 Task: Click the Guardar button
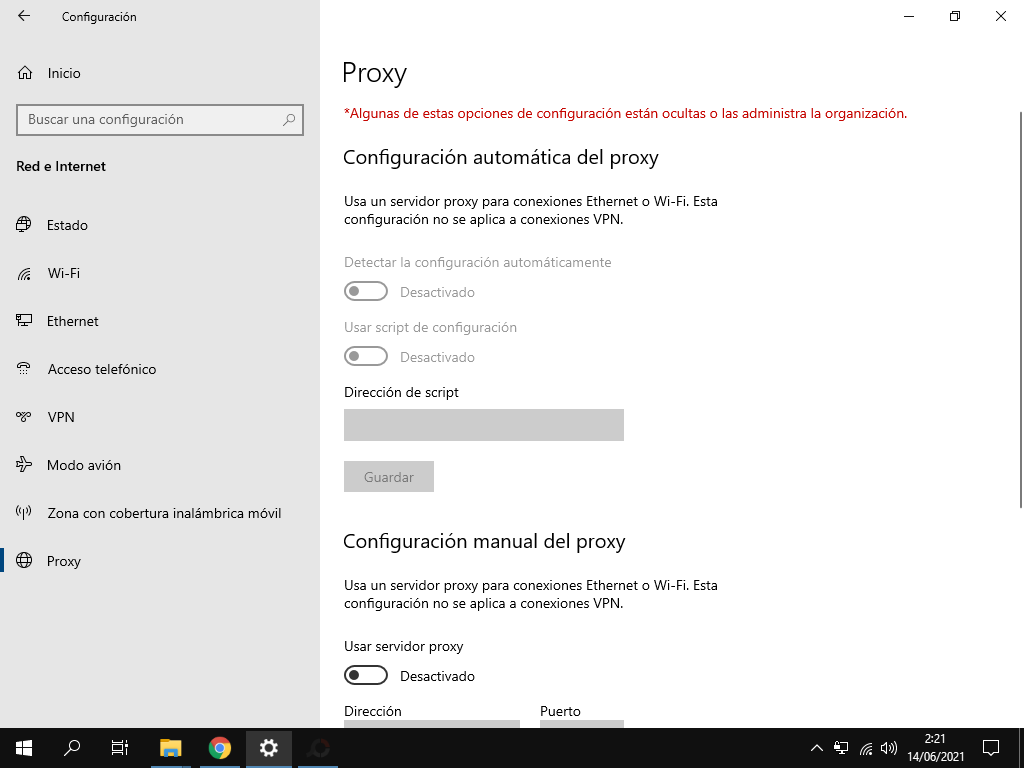tap(389, 477)
